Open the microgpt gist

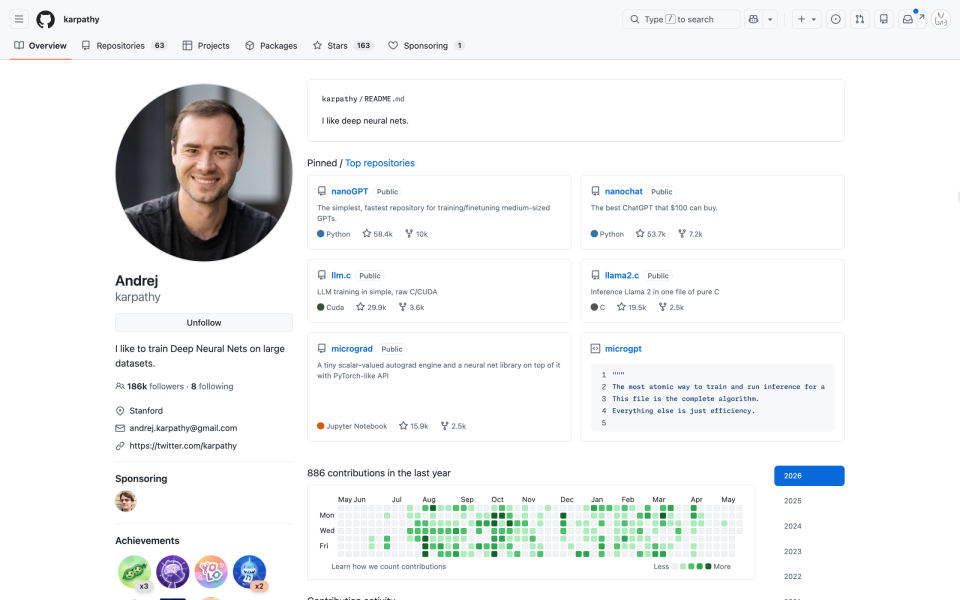point(623,348)
